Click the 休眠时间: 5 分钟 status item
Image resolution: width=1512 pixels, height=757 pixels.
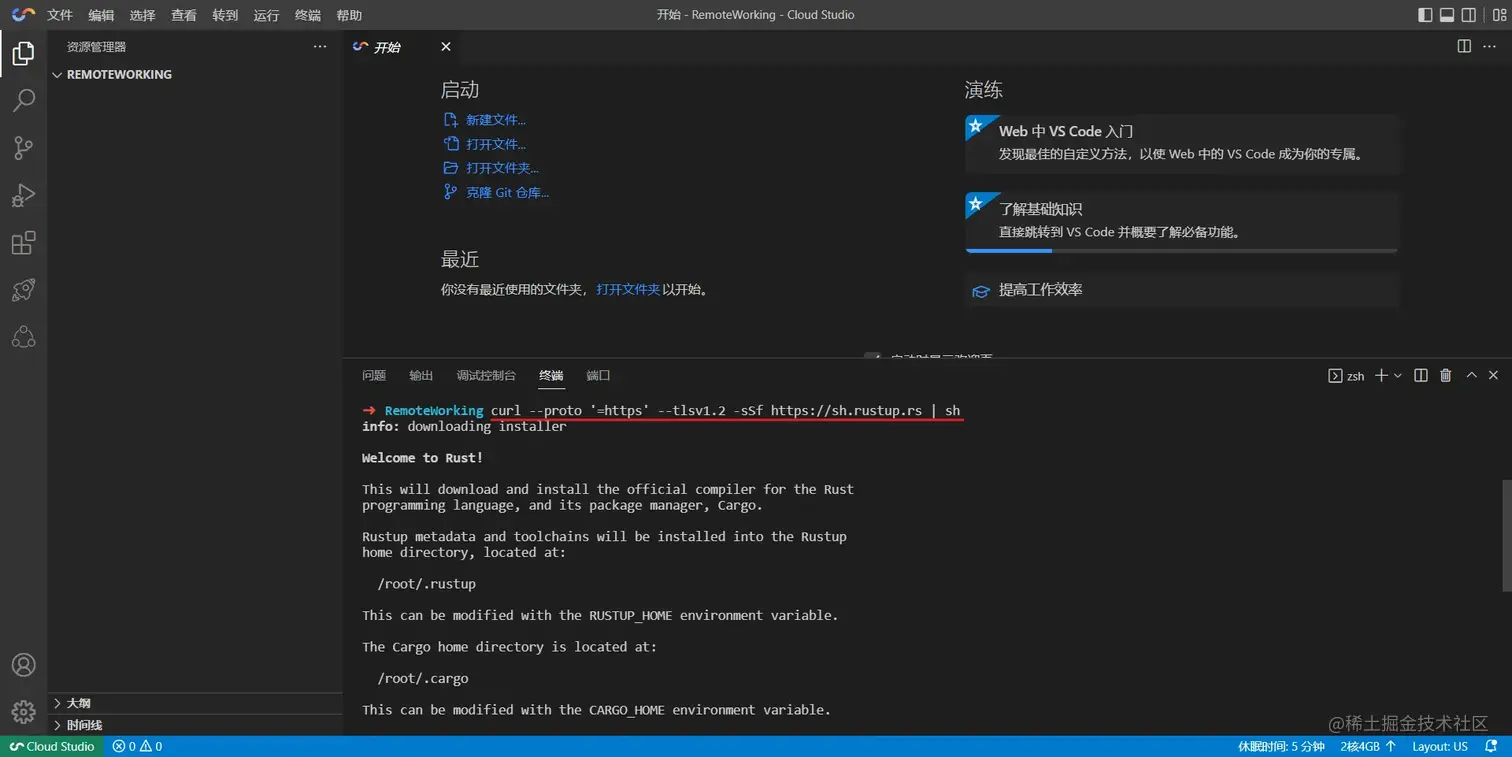[1281, 747]
